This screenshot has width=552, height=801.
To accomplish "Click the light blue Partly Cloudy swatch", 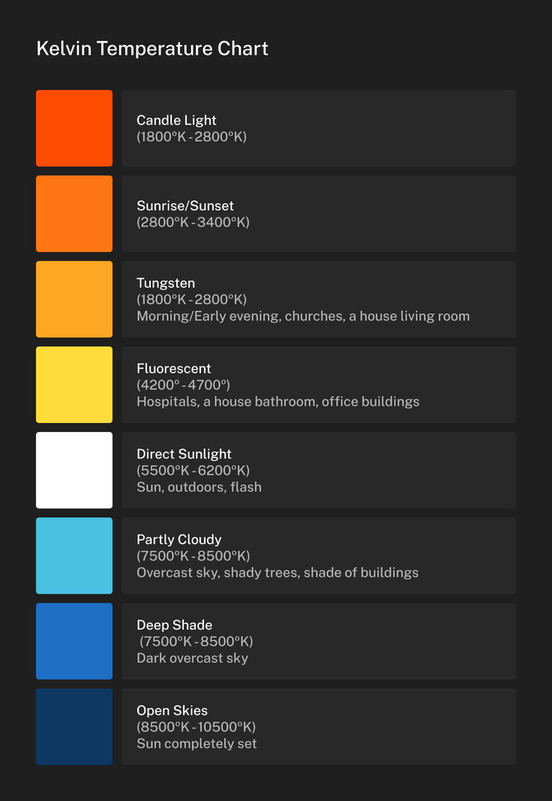I will (74, 556).
